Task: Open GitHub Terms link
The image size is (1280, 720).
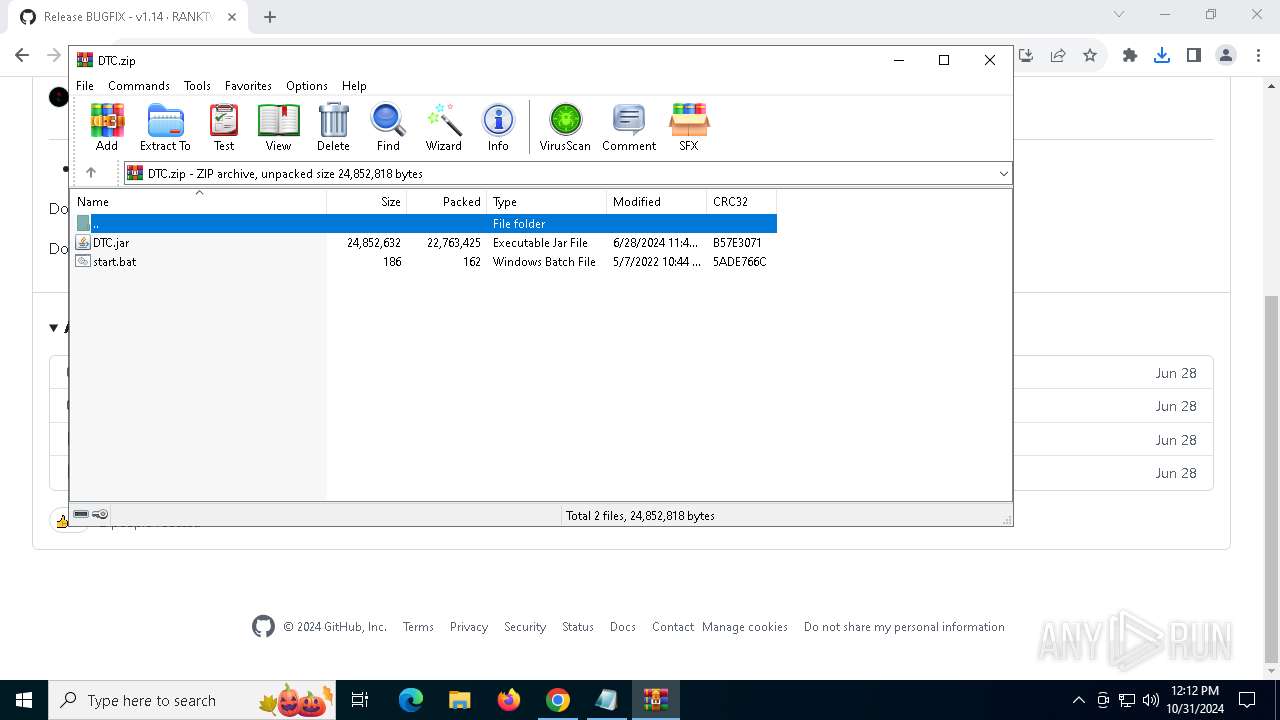Action: 418,627
